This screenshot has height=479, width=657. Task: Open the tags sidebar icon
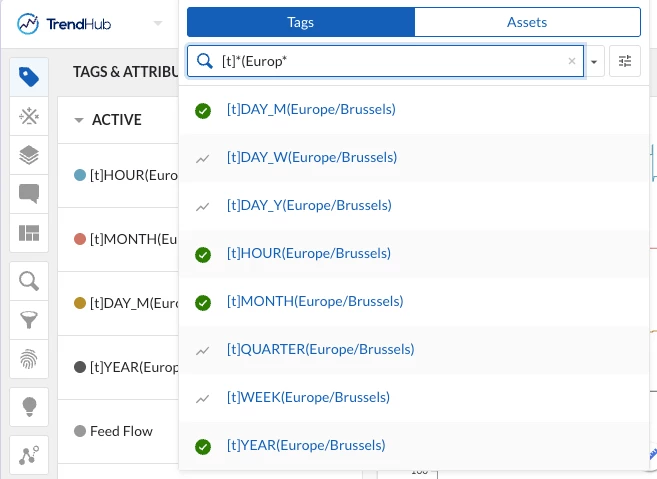[x=29, y=77]
